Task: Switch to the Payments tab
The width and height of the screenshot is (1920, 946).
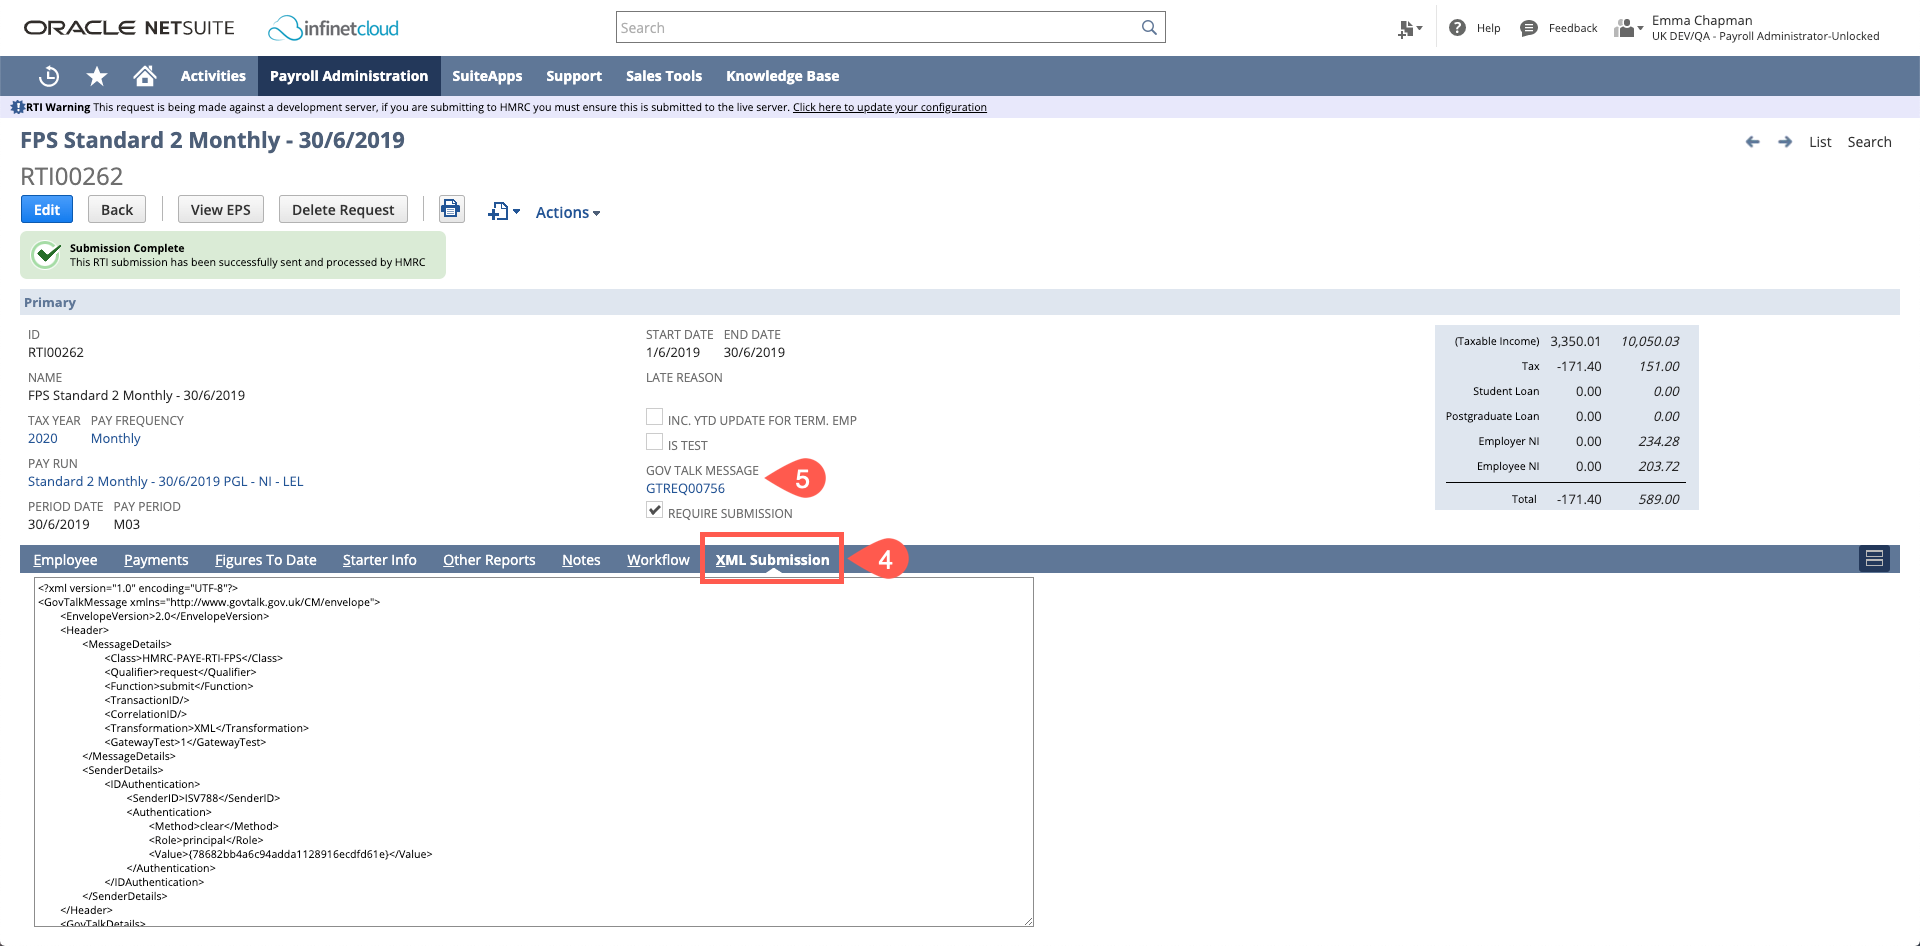Action: point(156,559)
